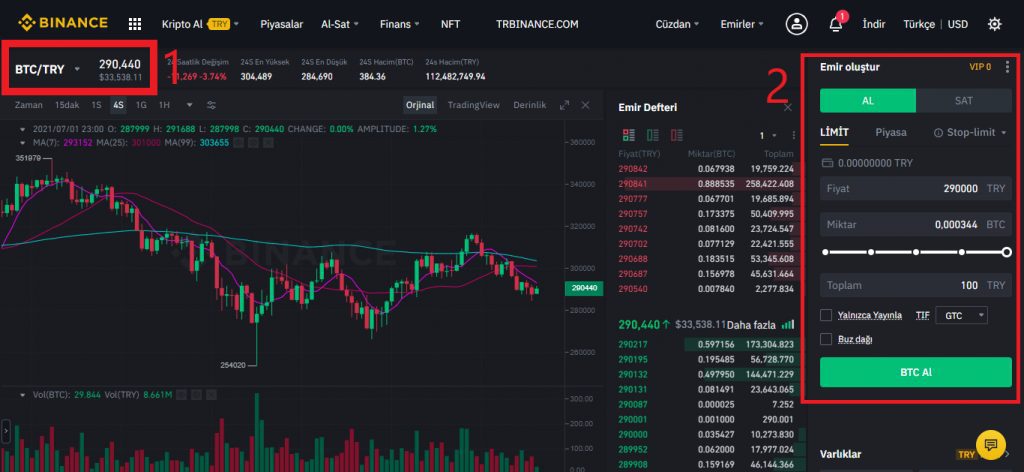Check the Buz dağı checkbox
Viewport: 1024px width, 472px height.
(x=826, y=339)
